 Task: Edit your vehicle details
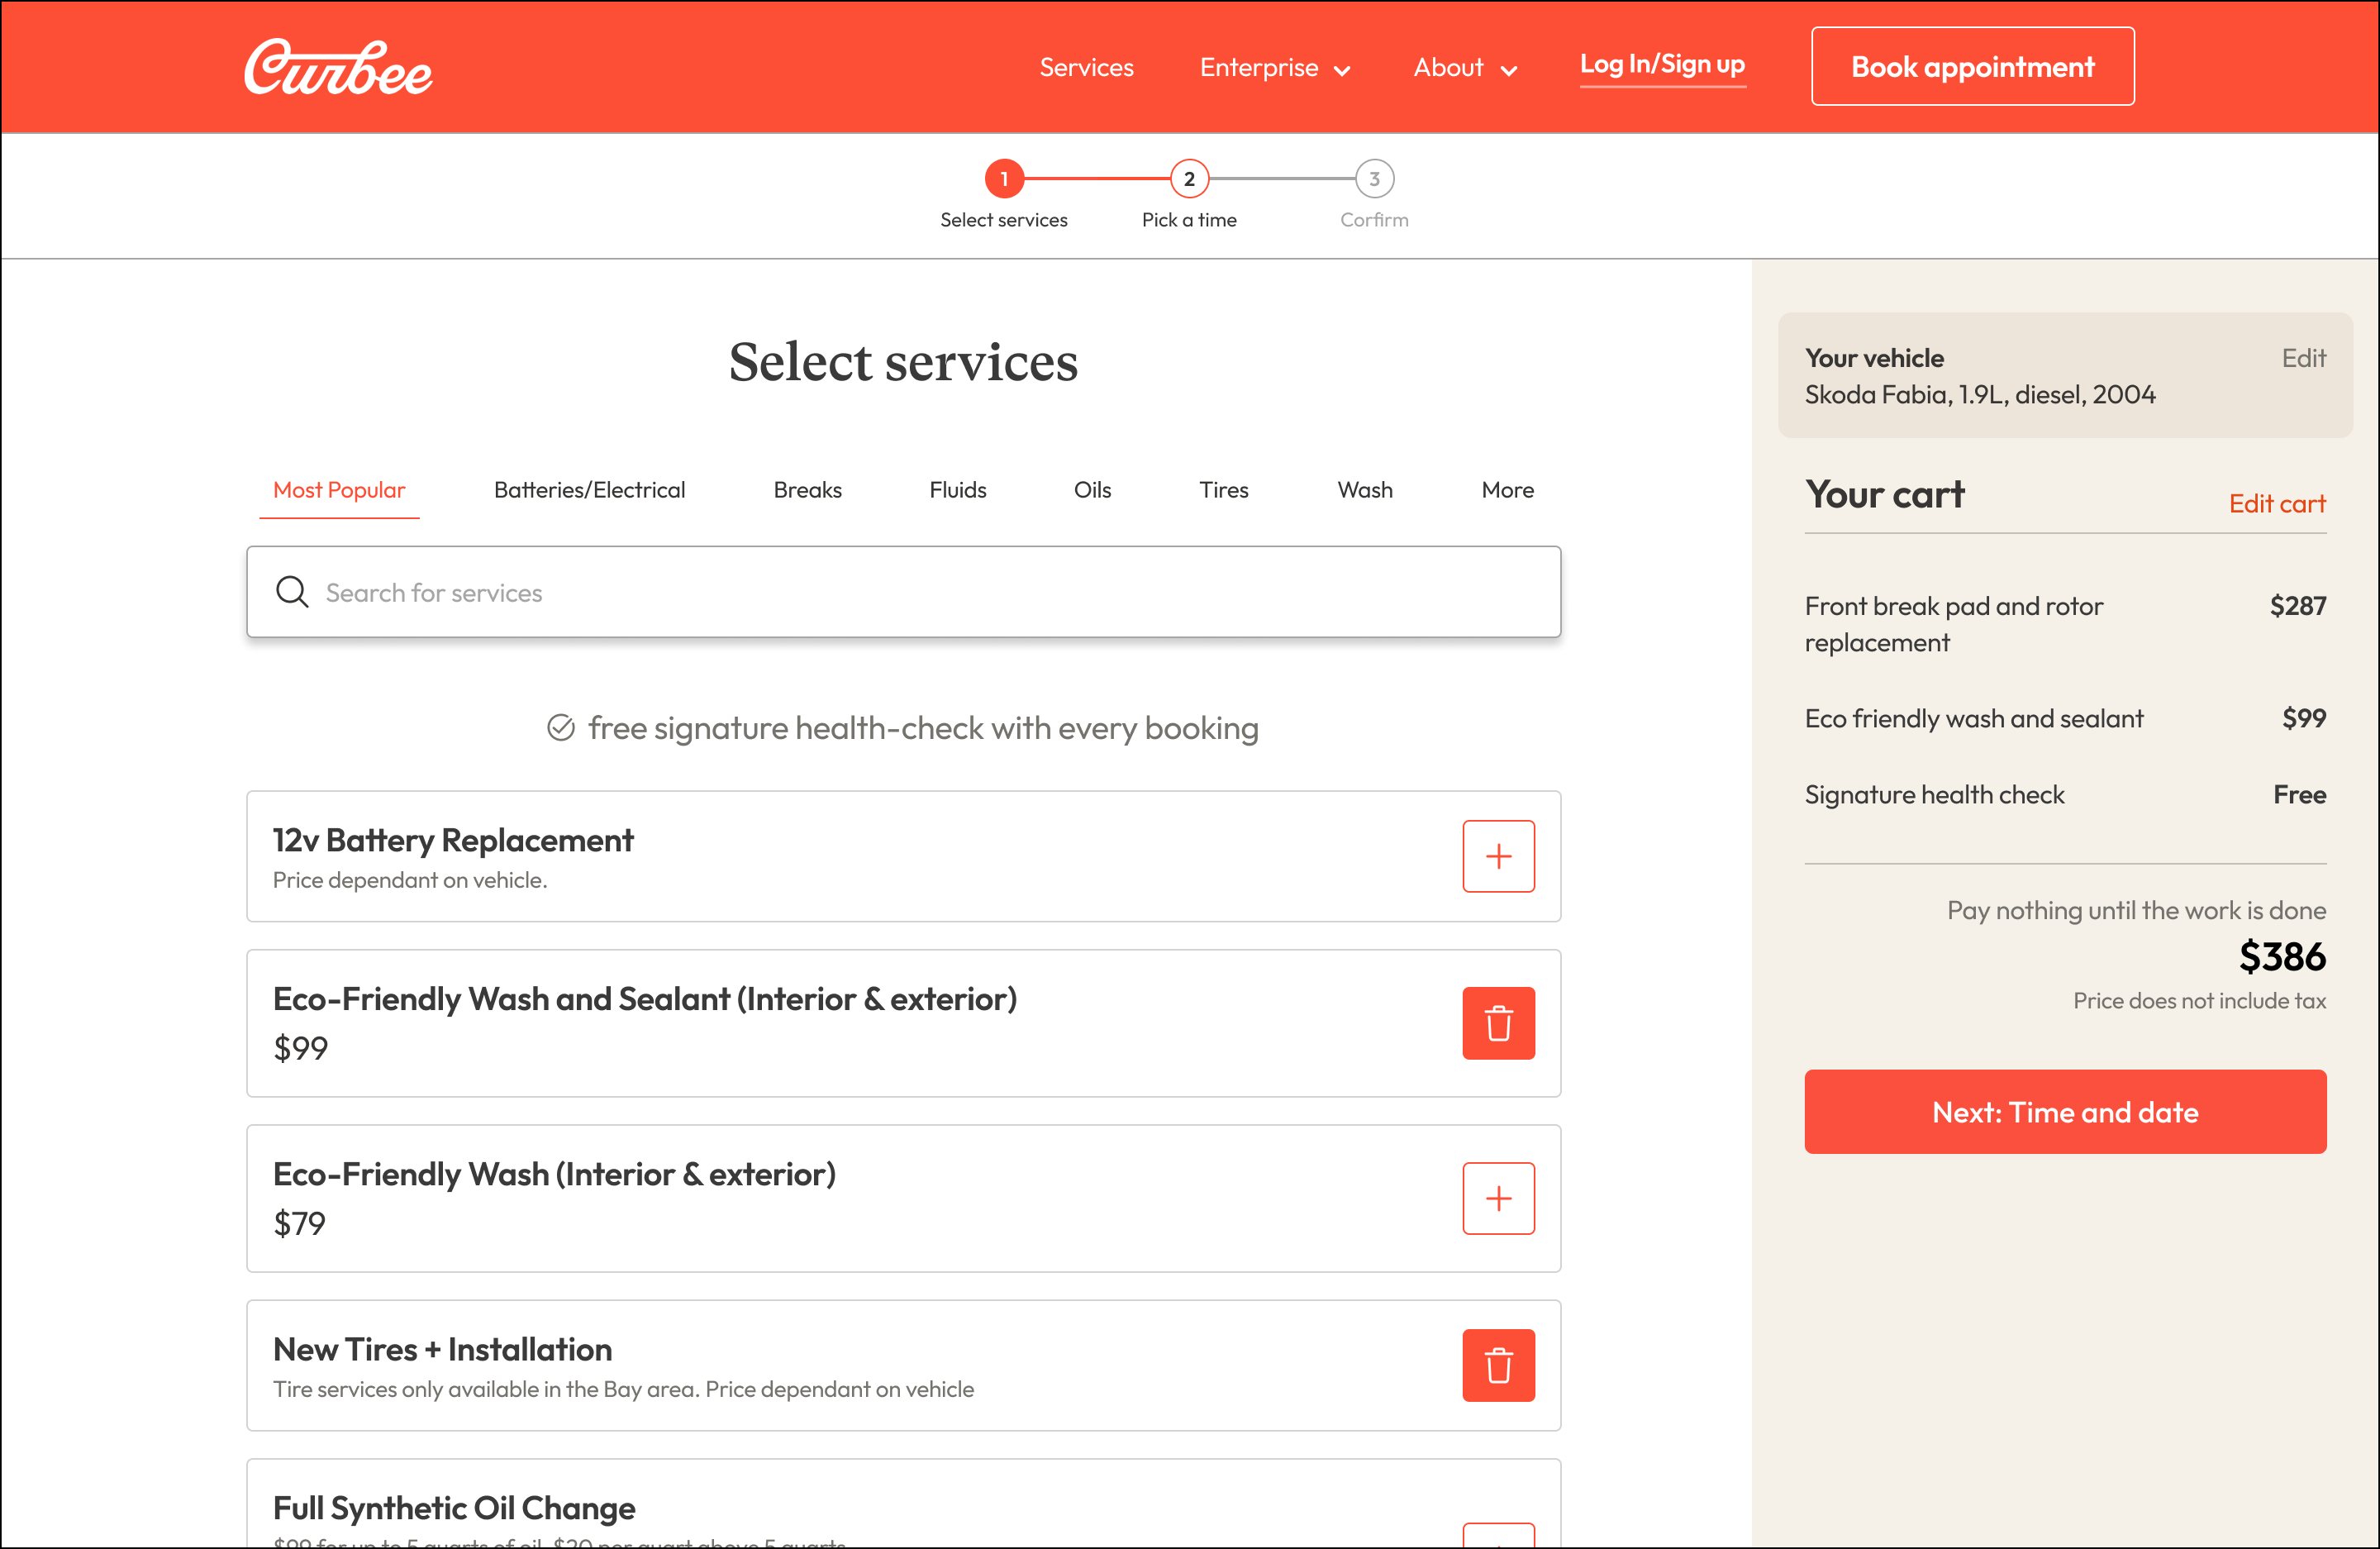2303,358
